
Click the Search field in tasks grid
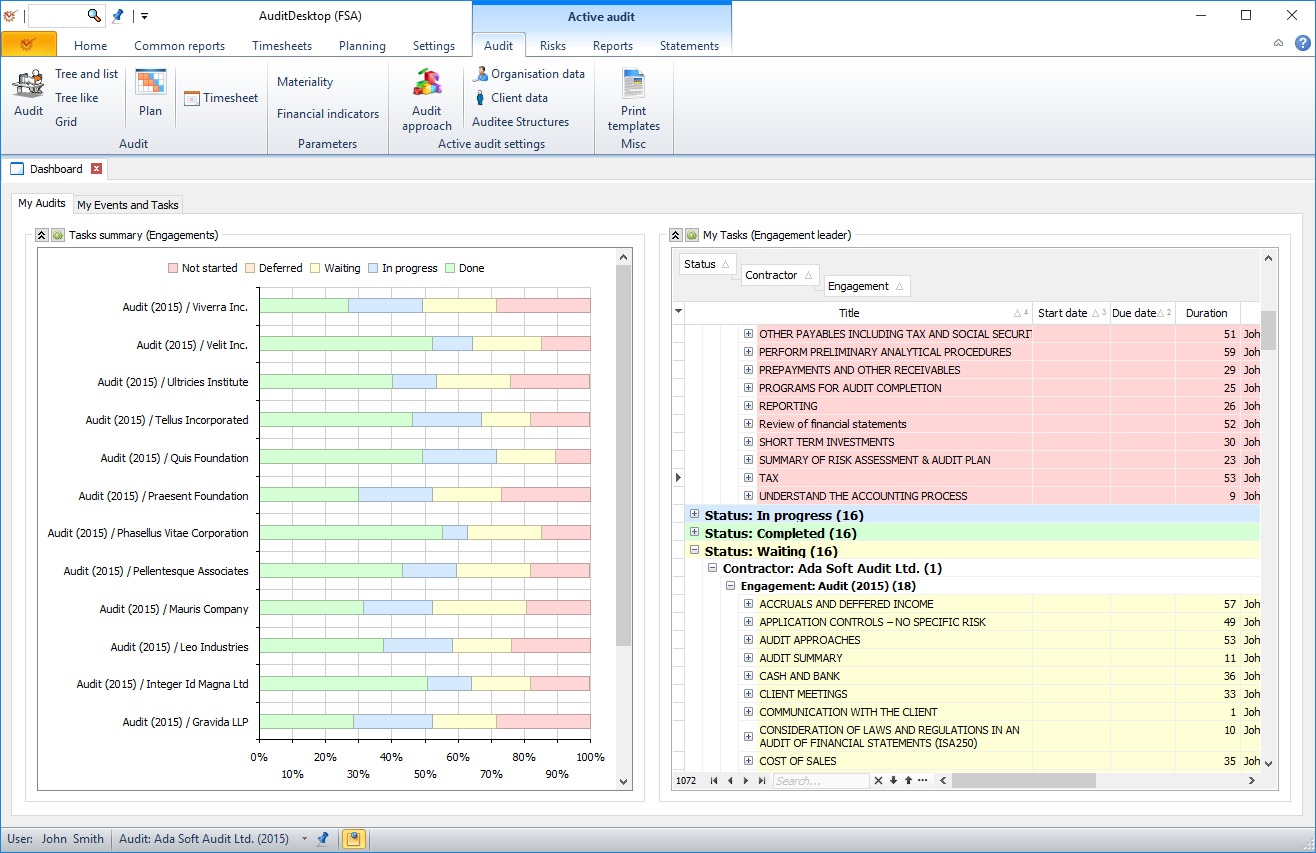point(820,781)
